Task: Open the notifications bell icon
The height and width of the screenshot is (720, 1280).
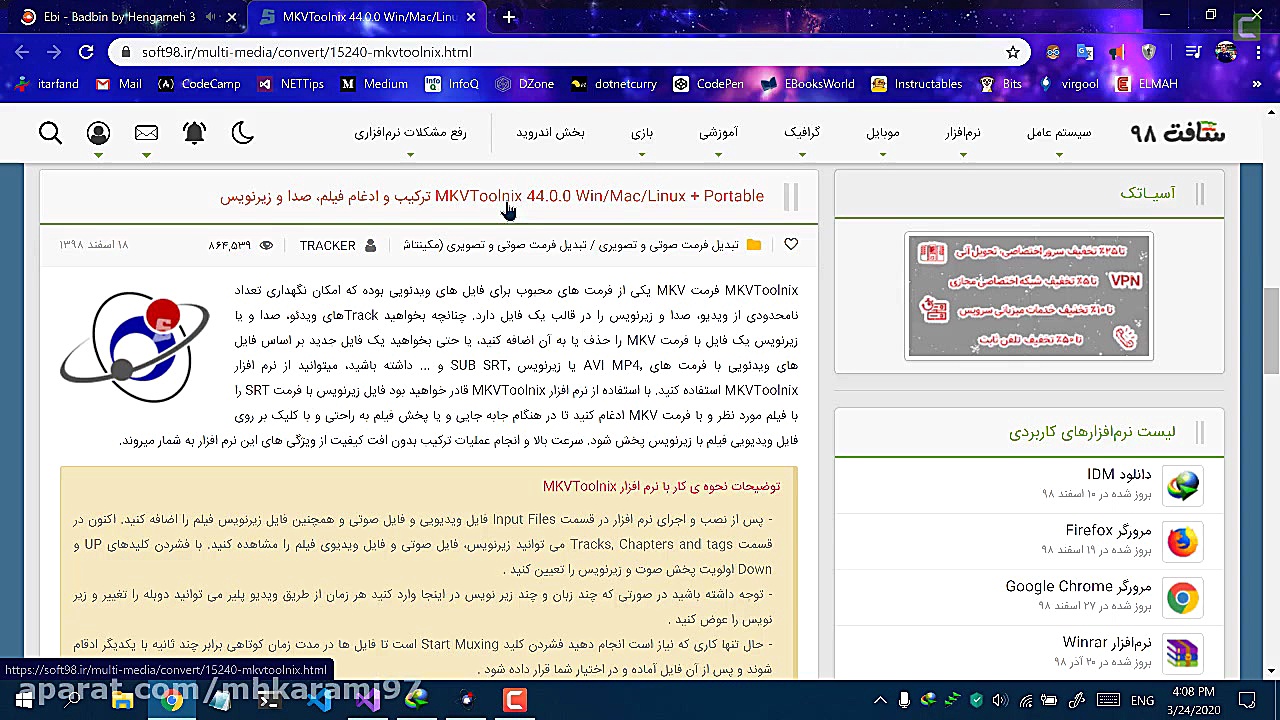Action: pyautogui.click(x=194, y=132)
